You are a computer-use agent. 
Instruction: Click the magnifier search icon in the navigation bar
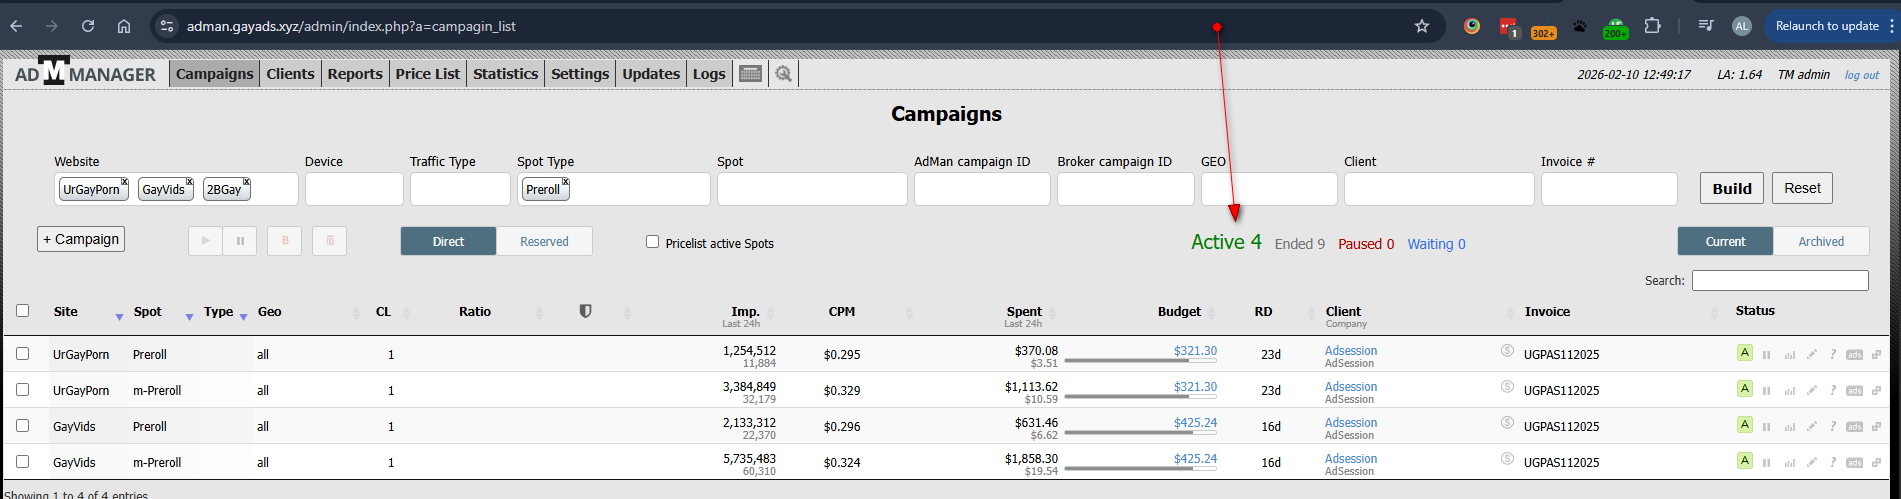pyautogui.click(x=783, y=74)
